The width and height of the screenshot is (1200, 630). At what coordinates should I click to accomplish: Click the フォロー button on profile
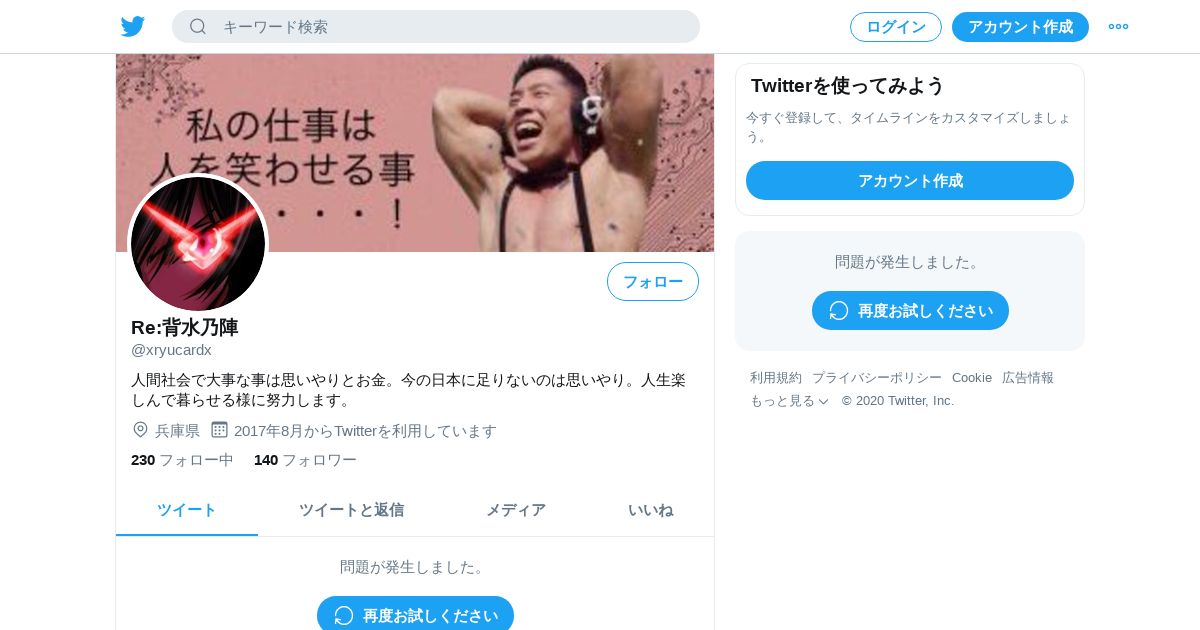pyautogui.click(x=653, y=281)
